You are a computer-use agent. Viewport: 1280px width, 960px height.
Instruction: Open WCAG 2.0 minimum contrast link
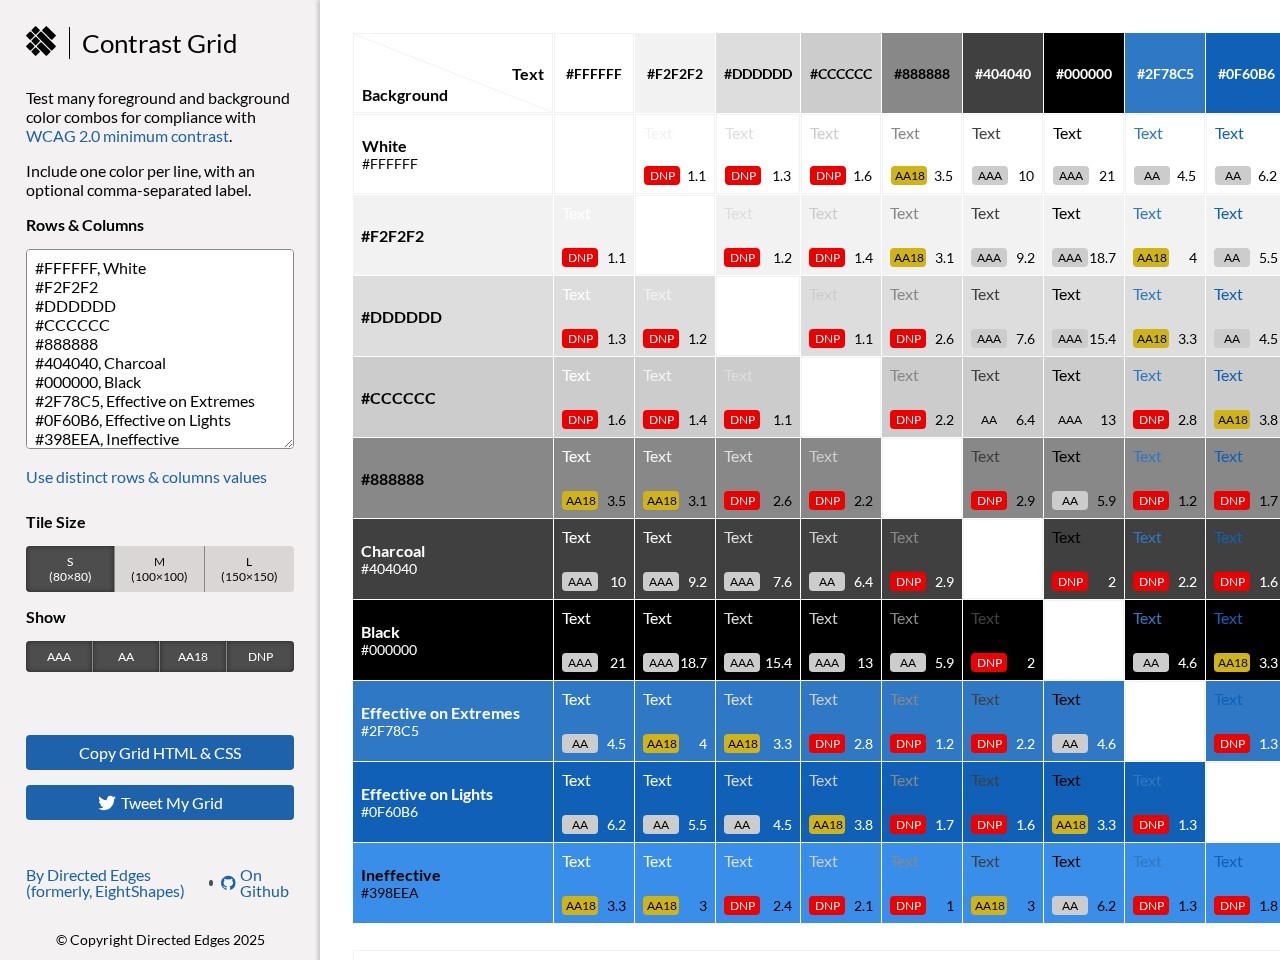pyautogui.click(x=128, y=136)
